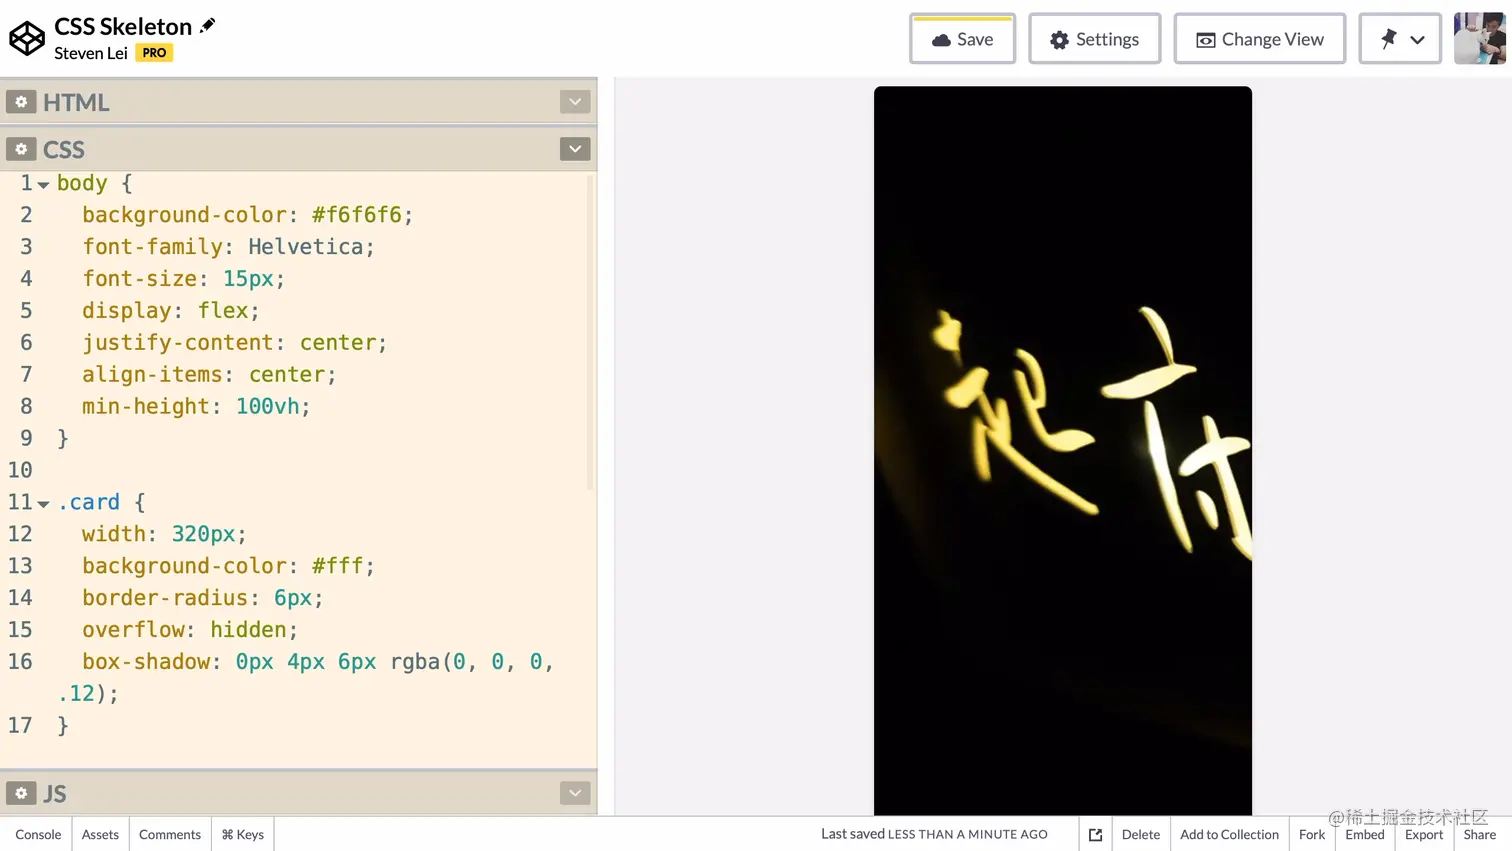Collapse the HTML panel with its chevron

point(575,101)
